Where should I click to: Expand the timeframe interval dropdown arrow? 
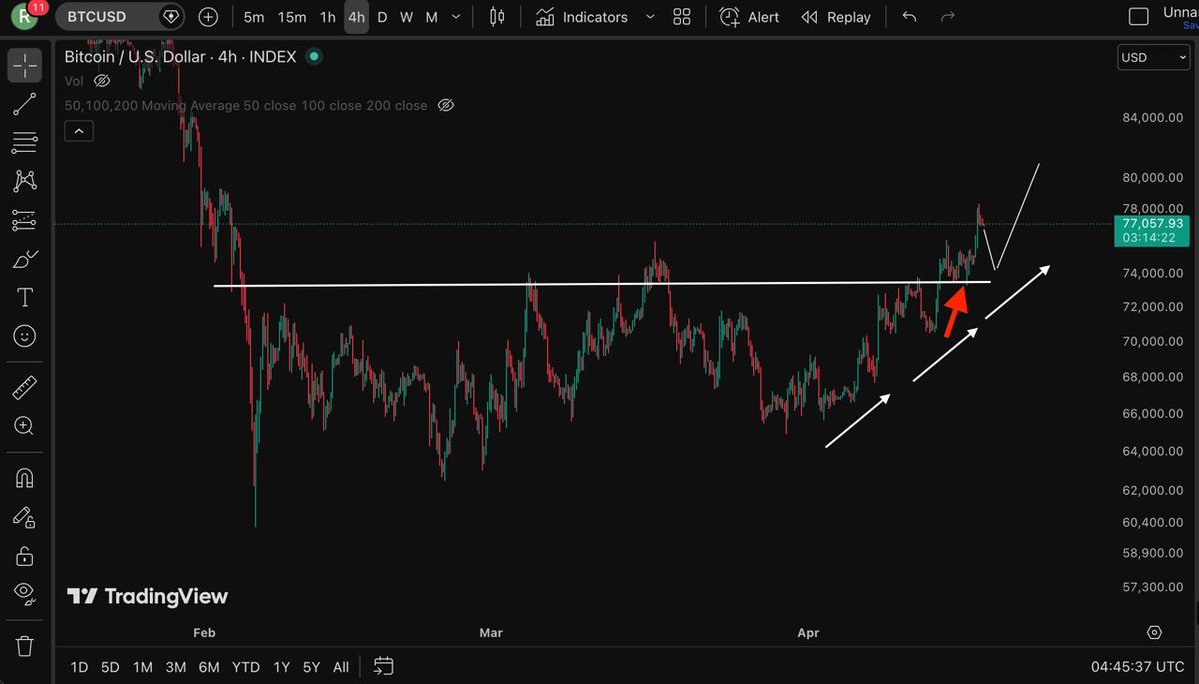457,17
